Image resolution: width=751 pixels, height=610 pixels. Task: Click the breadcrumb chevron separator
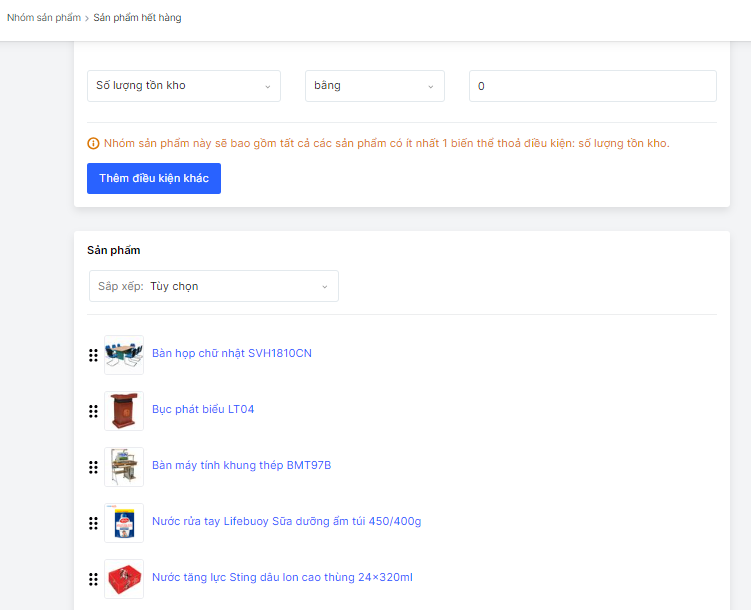(87, 18)
